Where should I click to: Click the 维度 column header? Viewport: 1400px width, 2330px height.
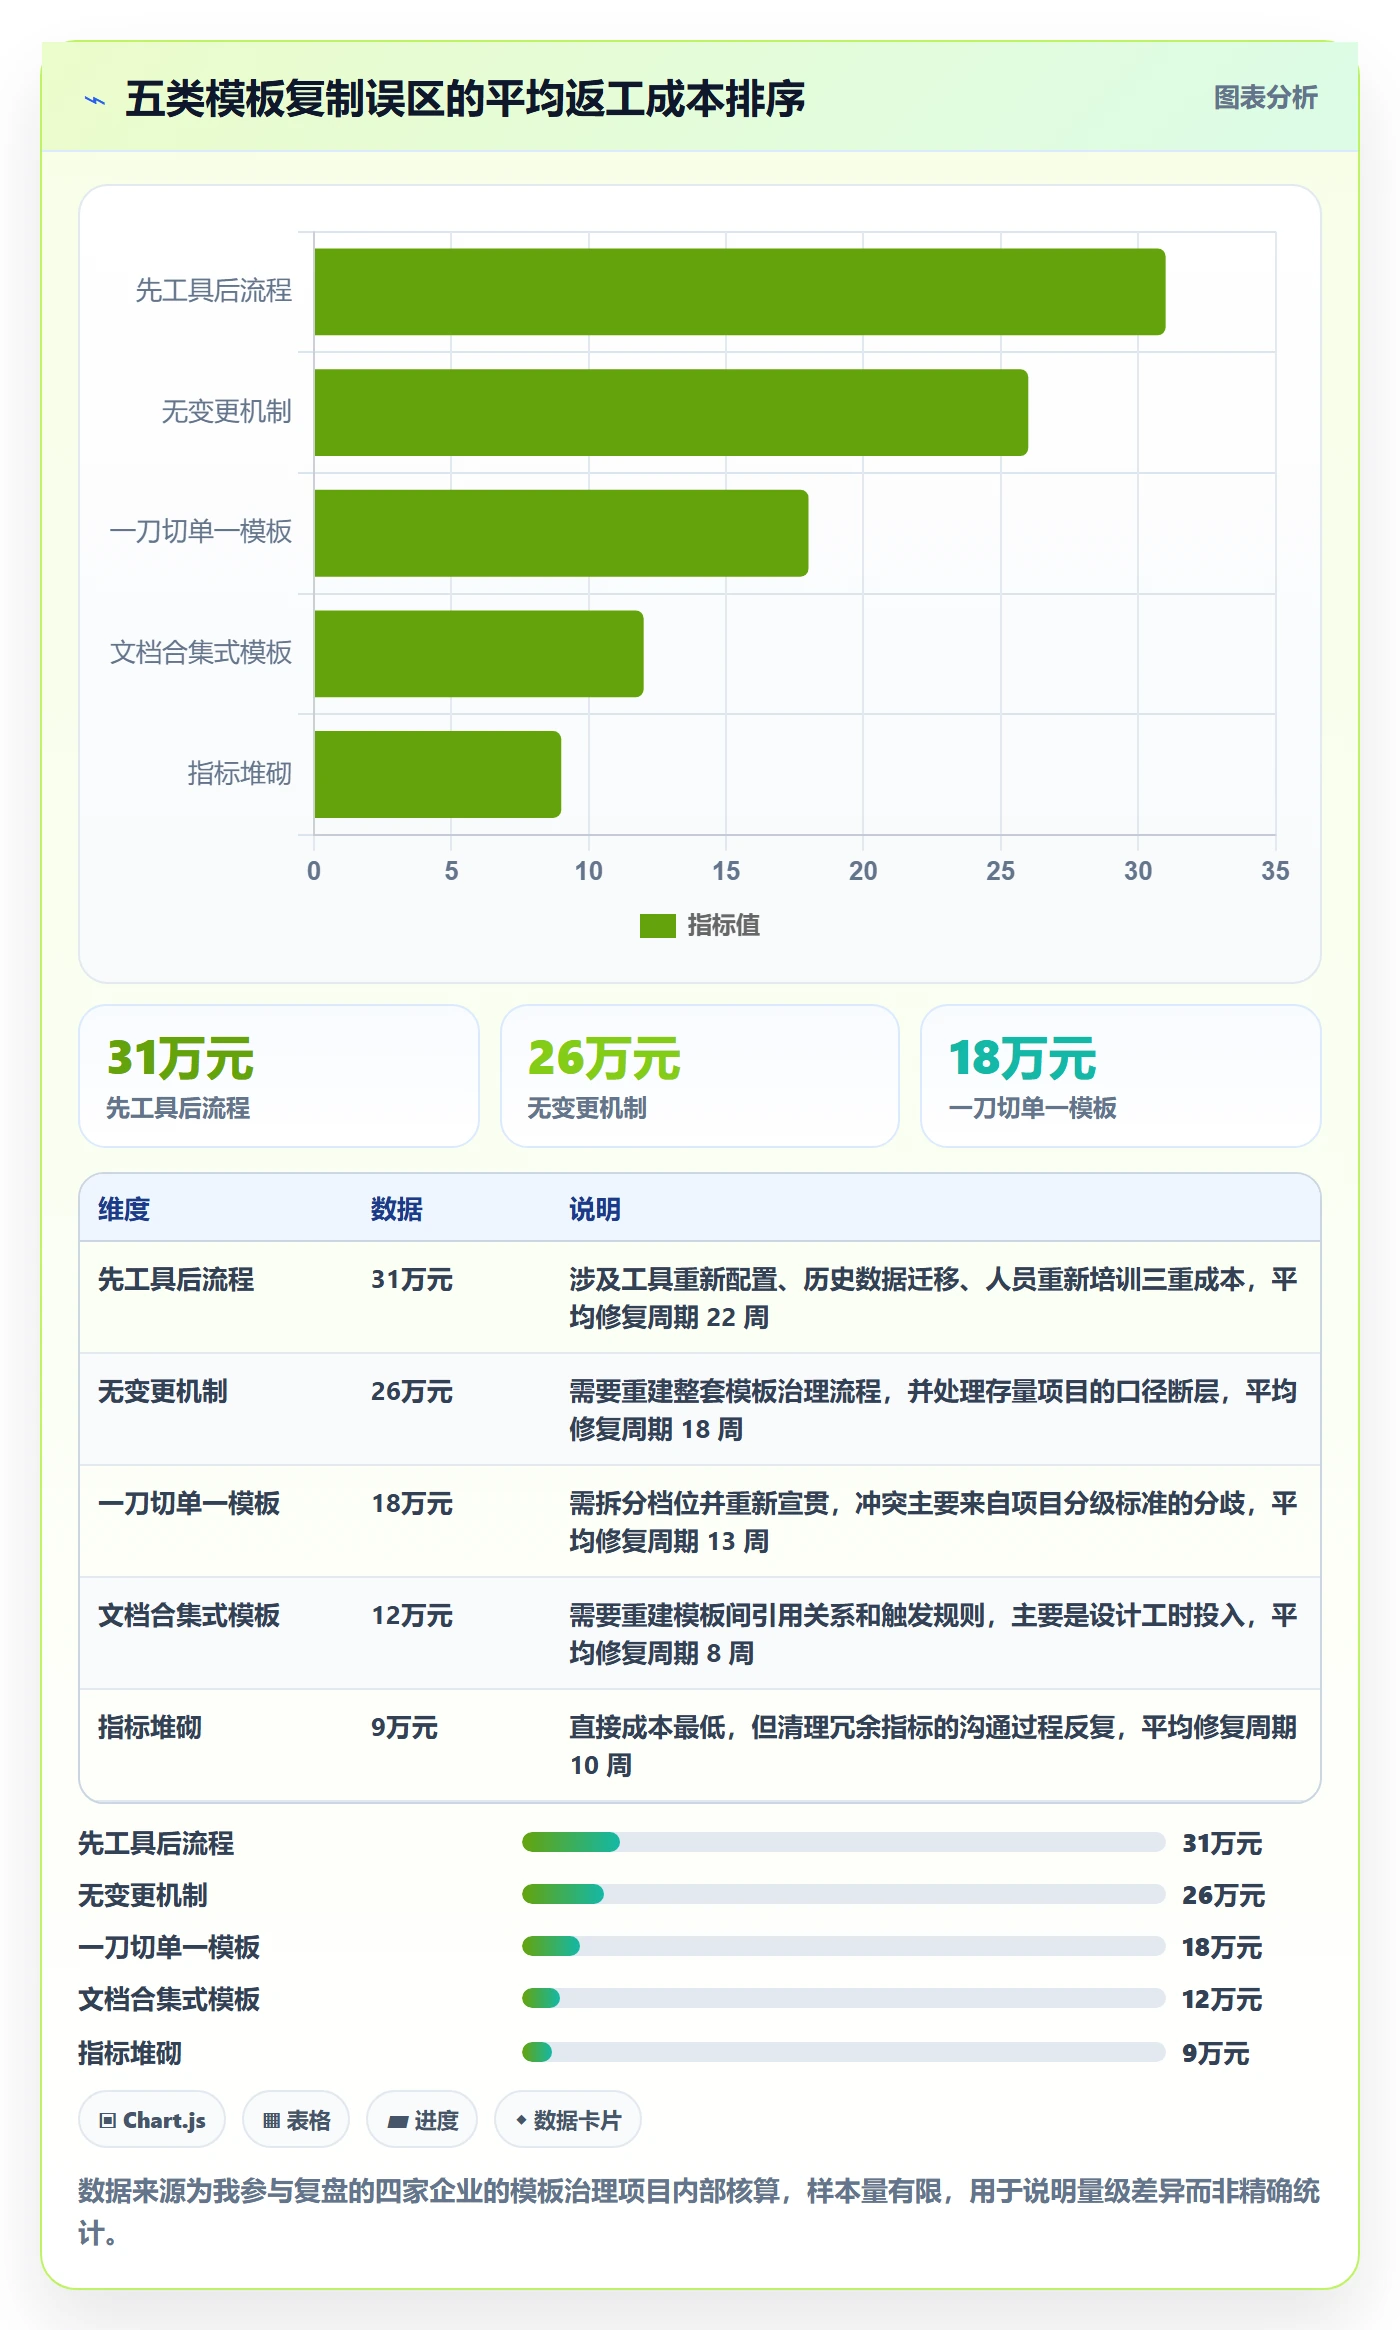[x=124, y=1209]
